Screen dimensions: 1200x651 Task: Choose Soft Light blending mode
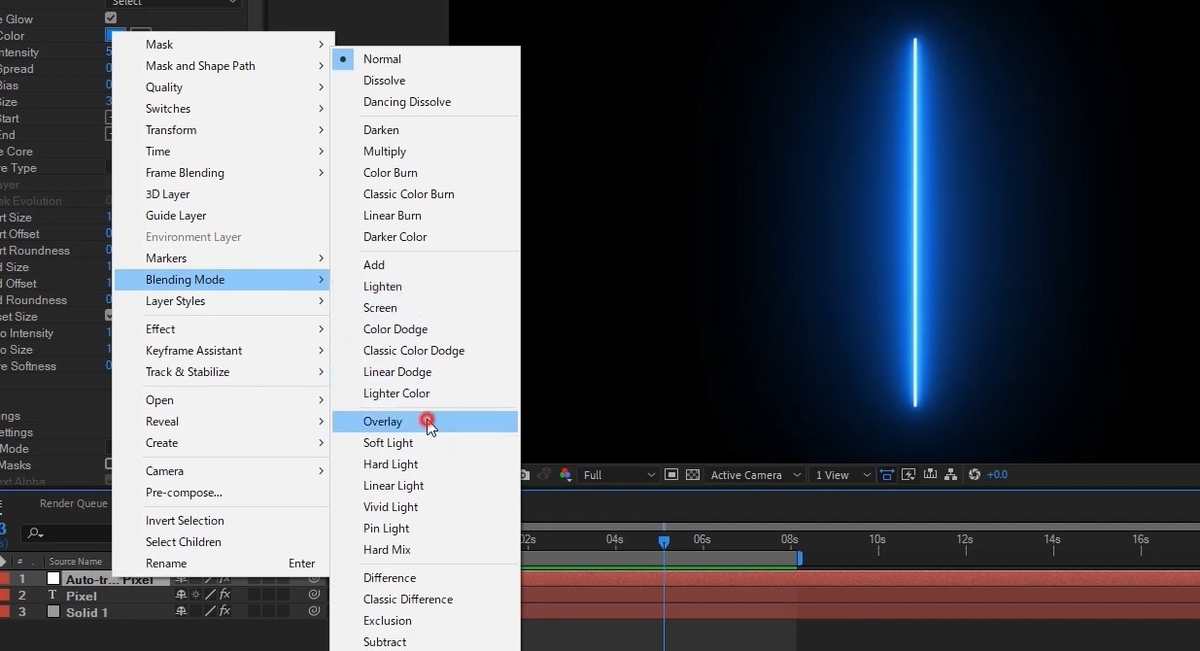click(x=424, y=443)
